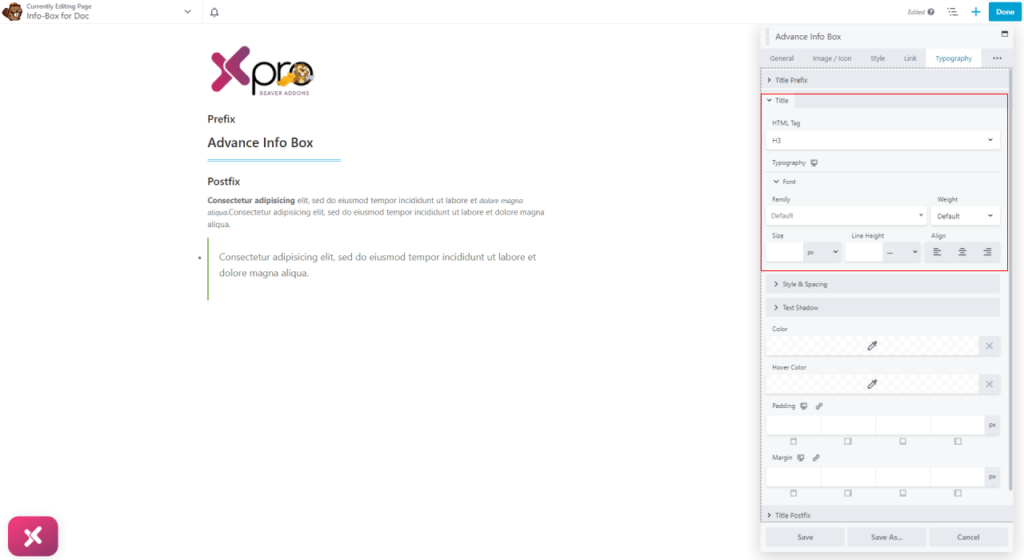Click the pink Xpro floating button
Screen dimensions: 1024x560
[33, 537]
